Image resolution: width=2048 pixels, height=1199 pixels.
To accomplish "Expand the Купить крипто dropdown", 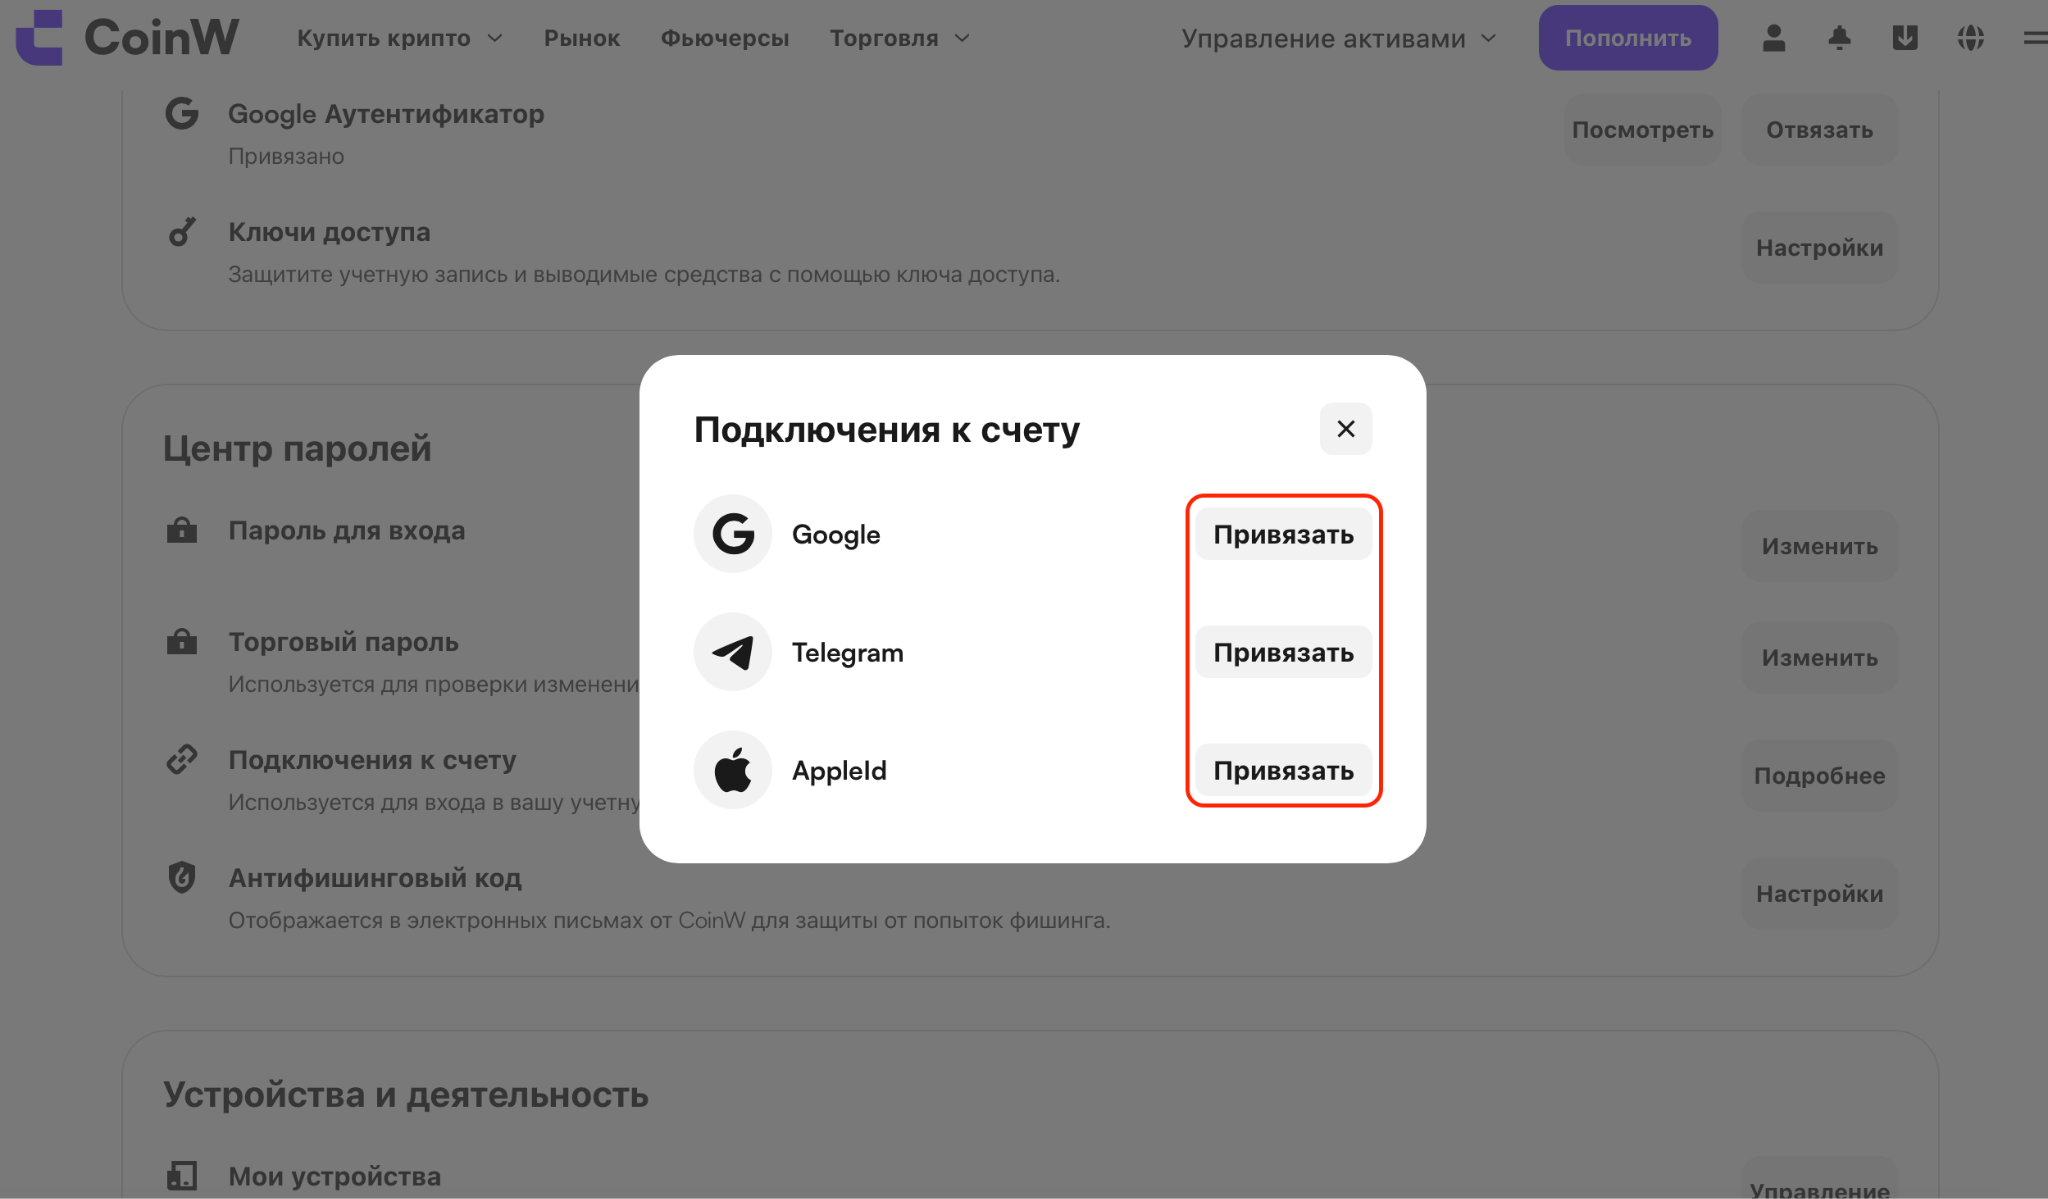I will (x=400, y=38).
